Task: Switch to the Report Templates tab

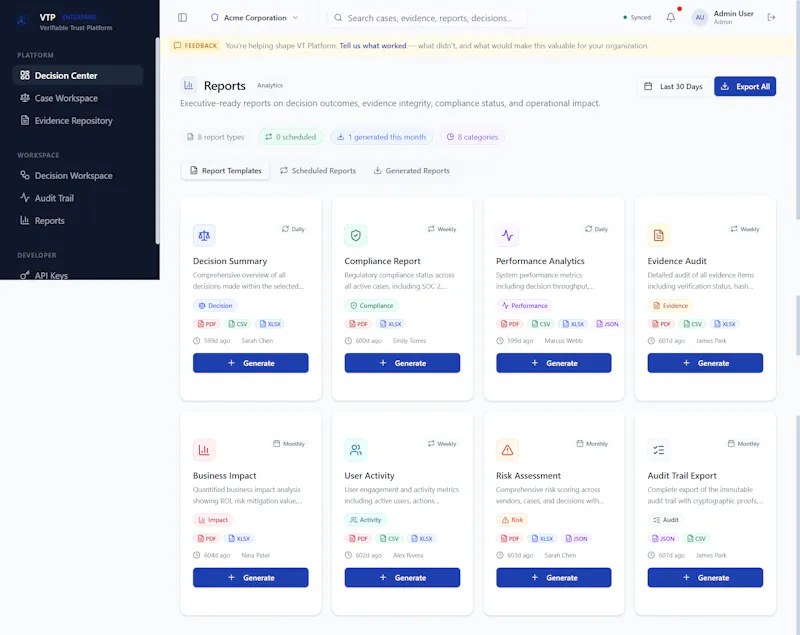Action: (226, 170)
